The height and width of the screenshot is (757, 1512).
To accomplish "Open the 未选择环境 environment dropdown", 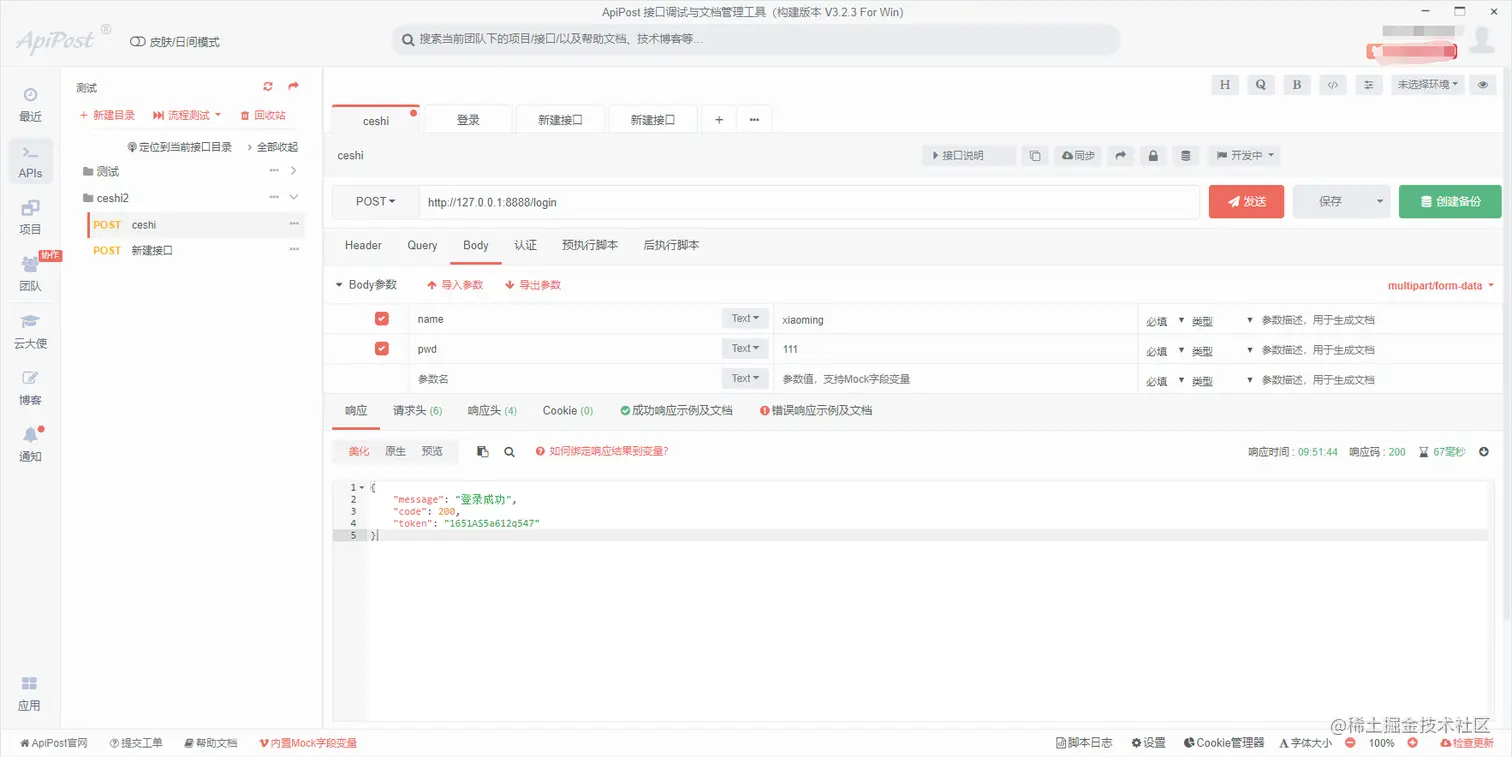I will point(1428,85).
